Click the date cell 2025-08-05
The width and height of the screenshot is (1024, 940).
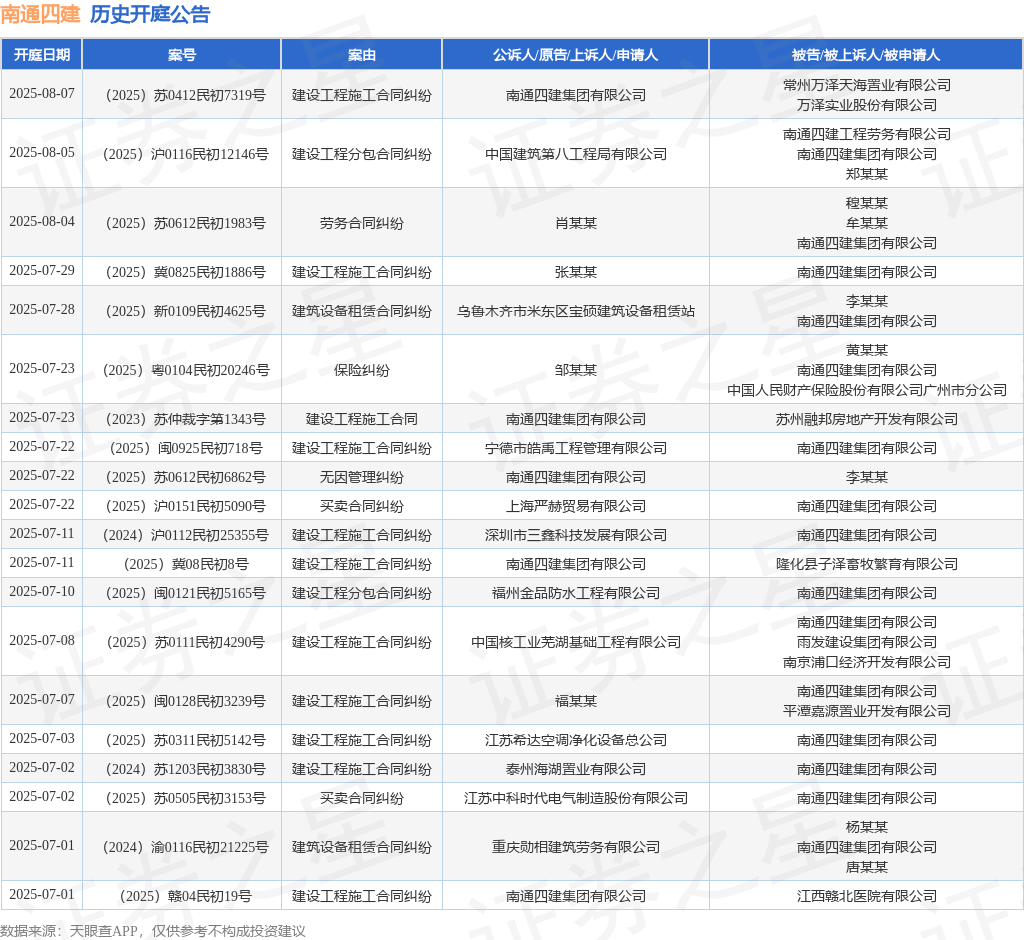(42, 152)
